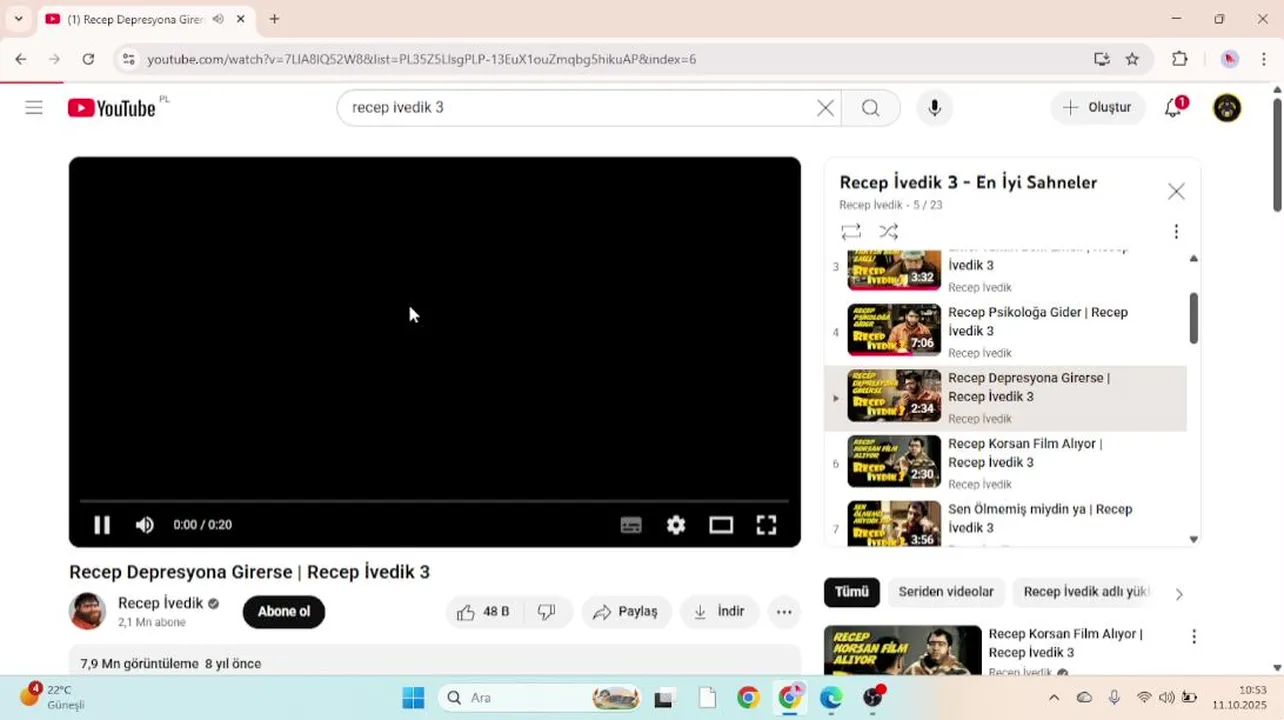Screen dimensions: 1284x720
Task: Run the search with the magnifier button
Action: [x=871, y=108]
